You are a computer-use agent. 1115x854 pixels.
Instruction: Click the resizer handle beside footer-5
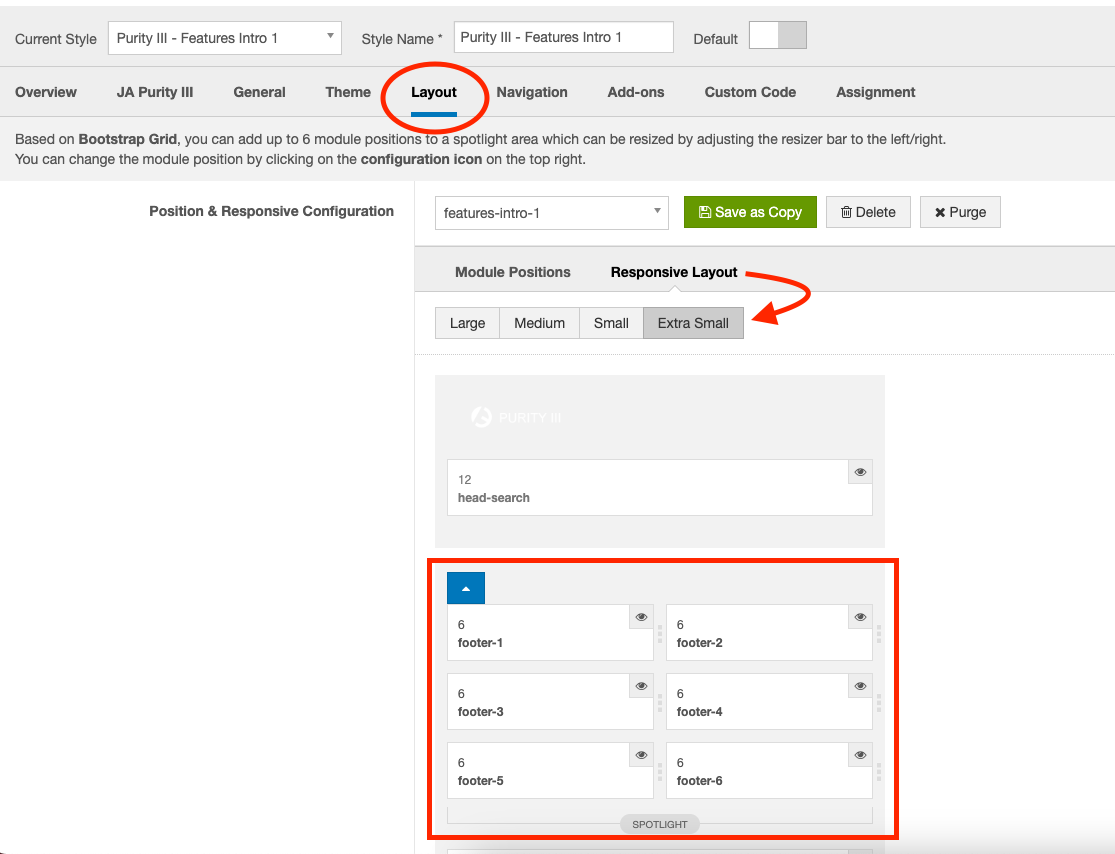coord(660,771)
